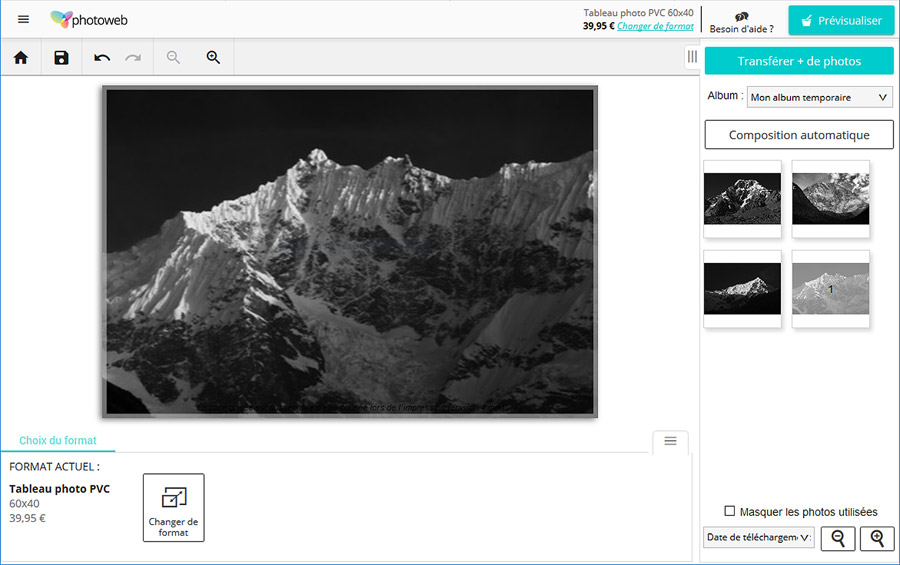Shrink thumbnails with the zoom-out magnifier button
This screenshot has width=900, height=565.
coord(838,539)
